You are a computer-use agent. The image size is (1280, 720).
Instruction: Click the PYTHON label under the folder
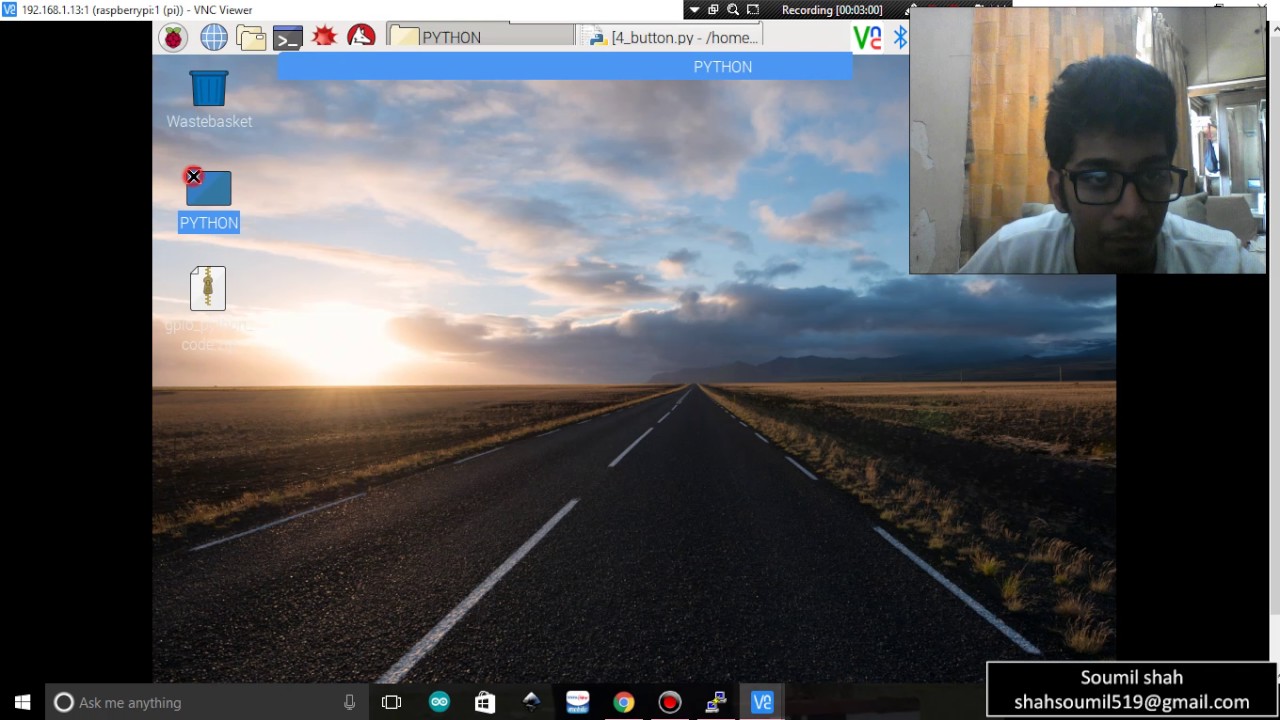point(209,222)
